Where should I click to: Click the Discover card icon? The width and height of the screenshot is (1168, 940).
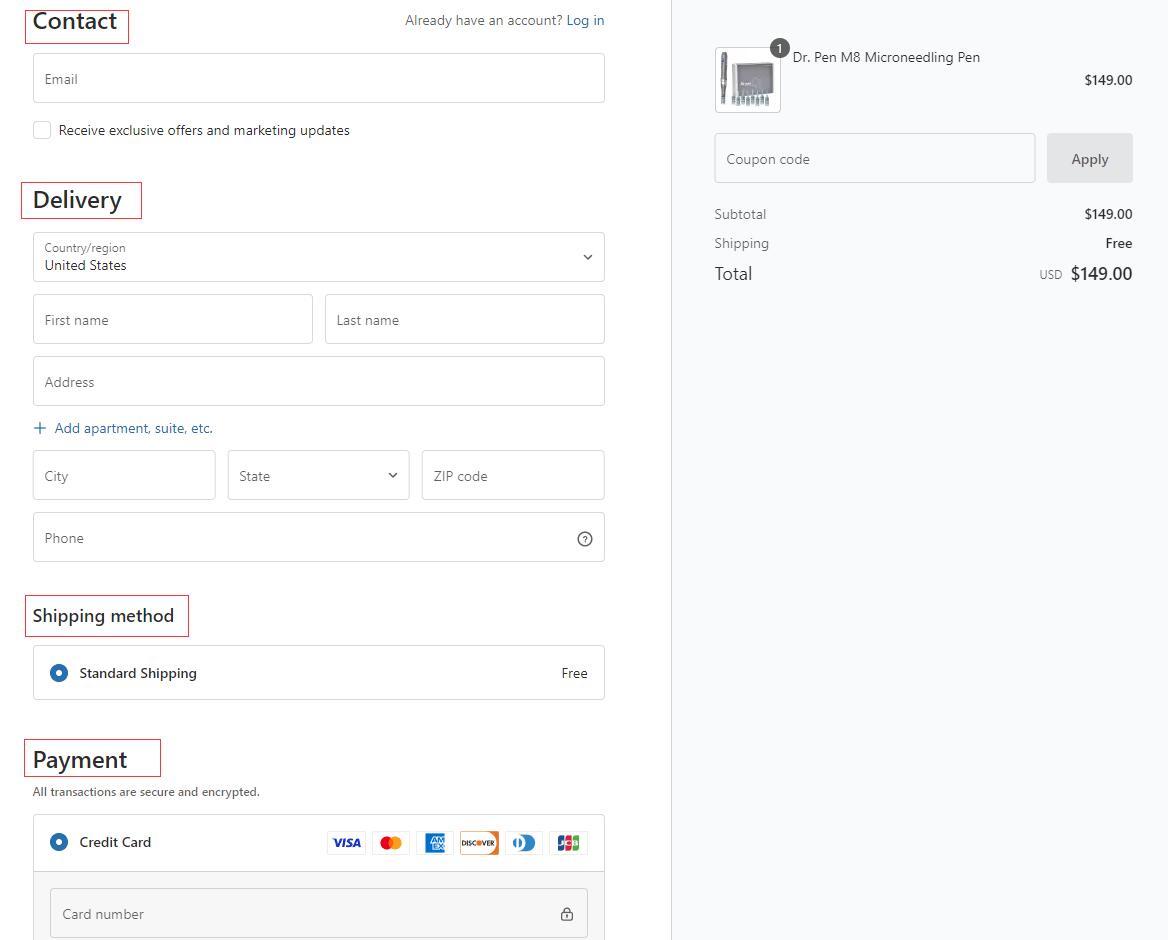(x=479, y=843)
